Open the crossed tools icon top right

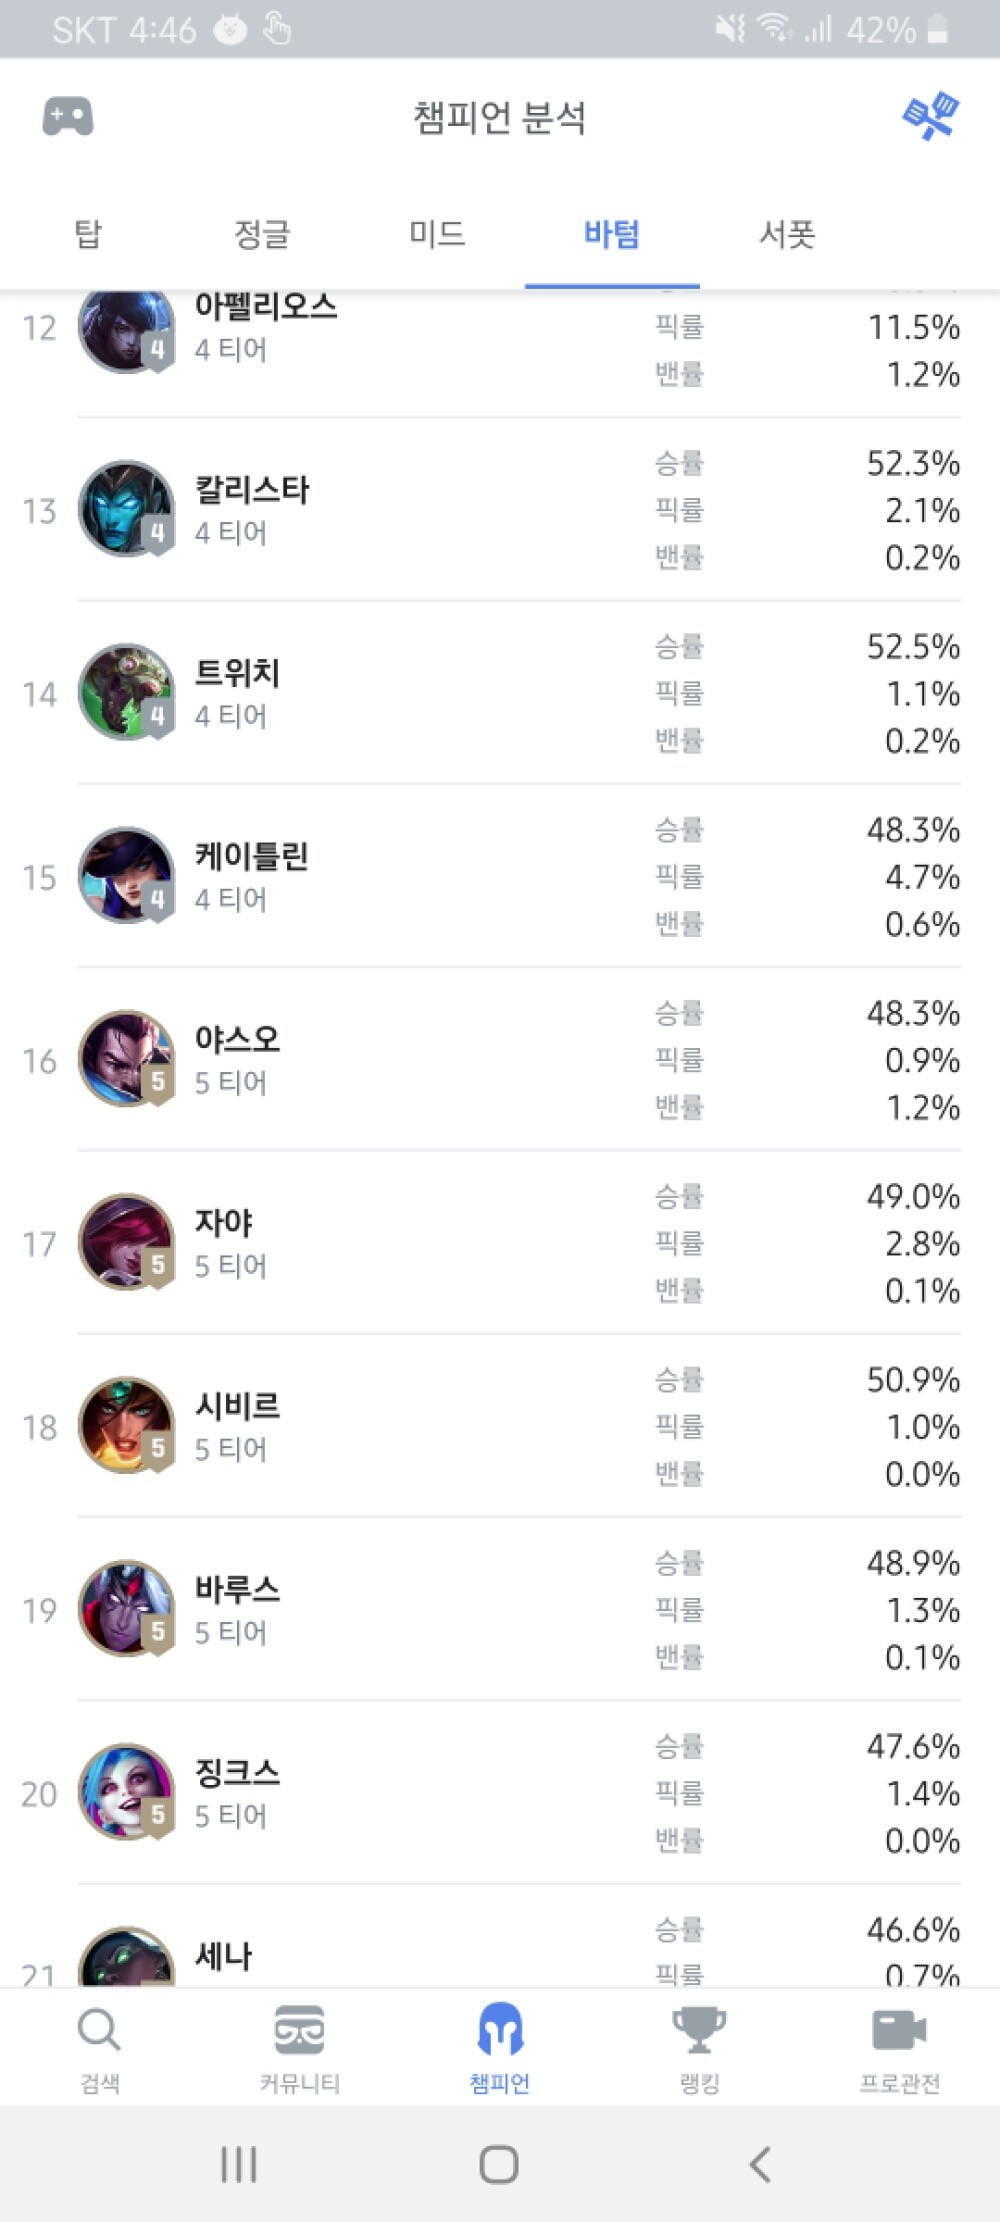(930, 117)
